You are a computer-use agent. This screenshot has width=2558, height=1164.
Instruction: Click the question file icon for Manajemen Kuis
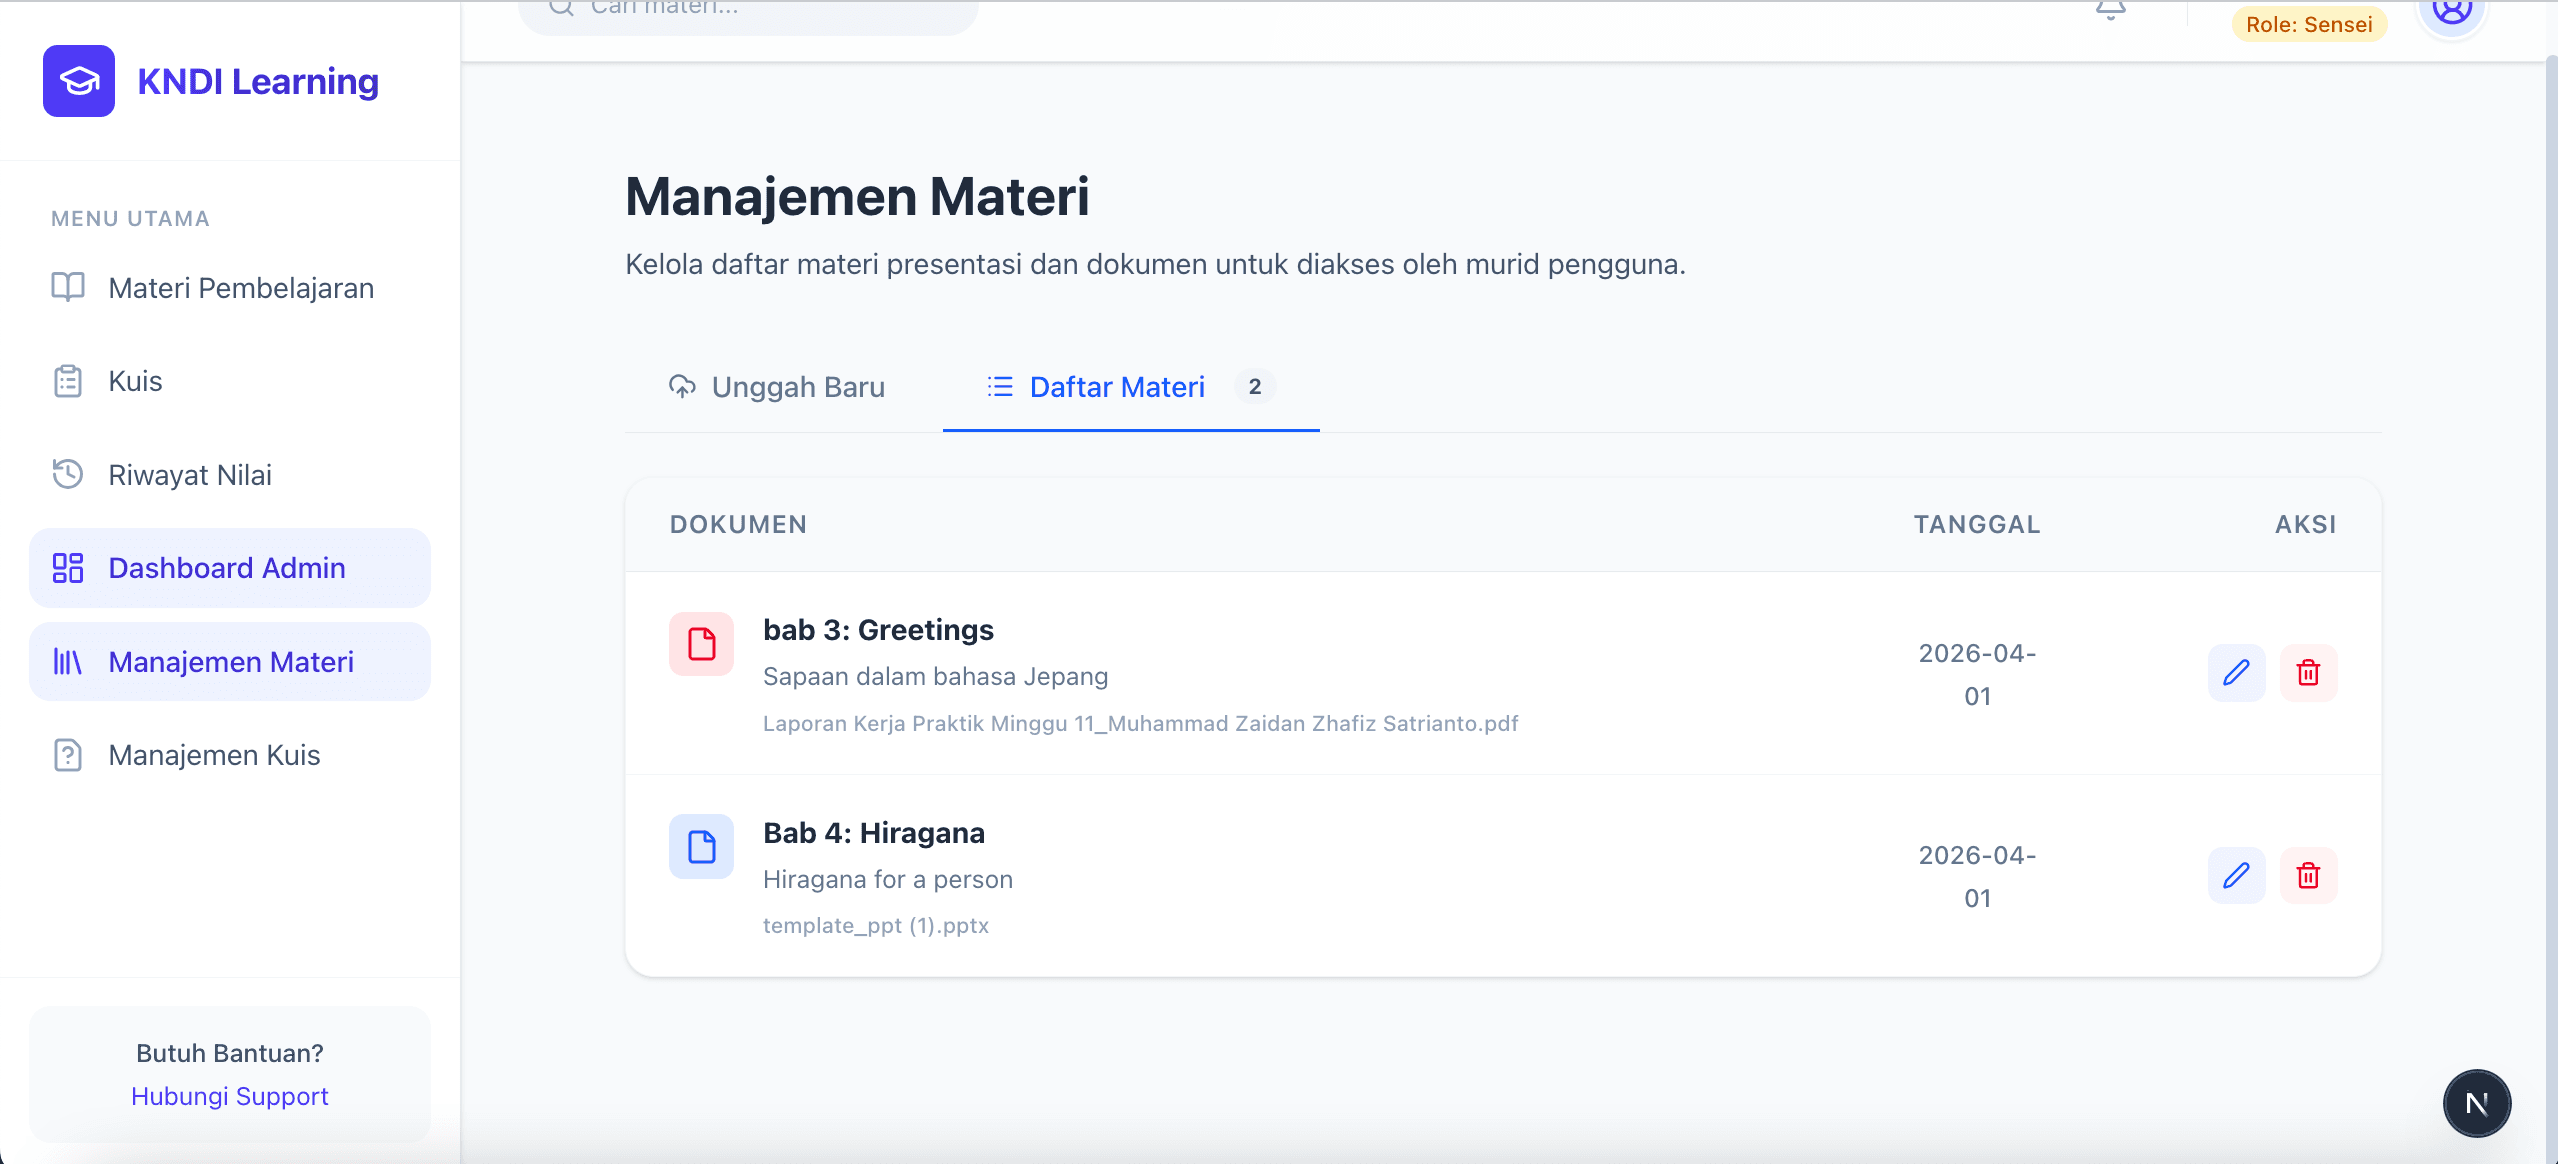pyautogui.click(x=68, y=755)
